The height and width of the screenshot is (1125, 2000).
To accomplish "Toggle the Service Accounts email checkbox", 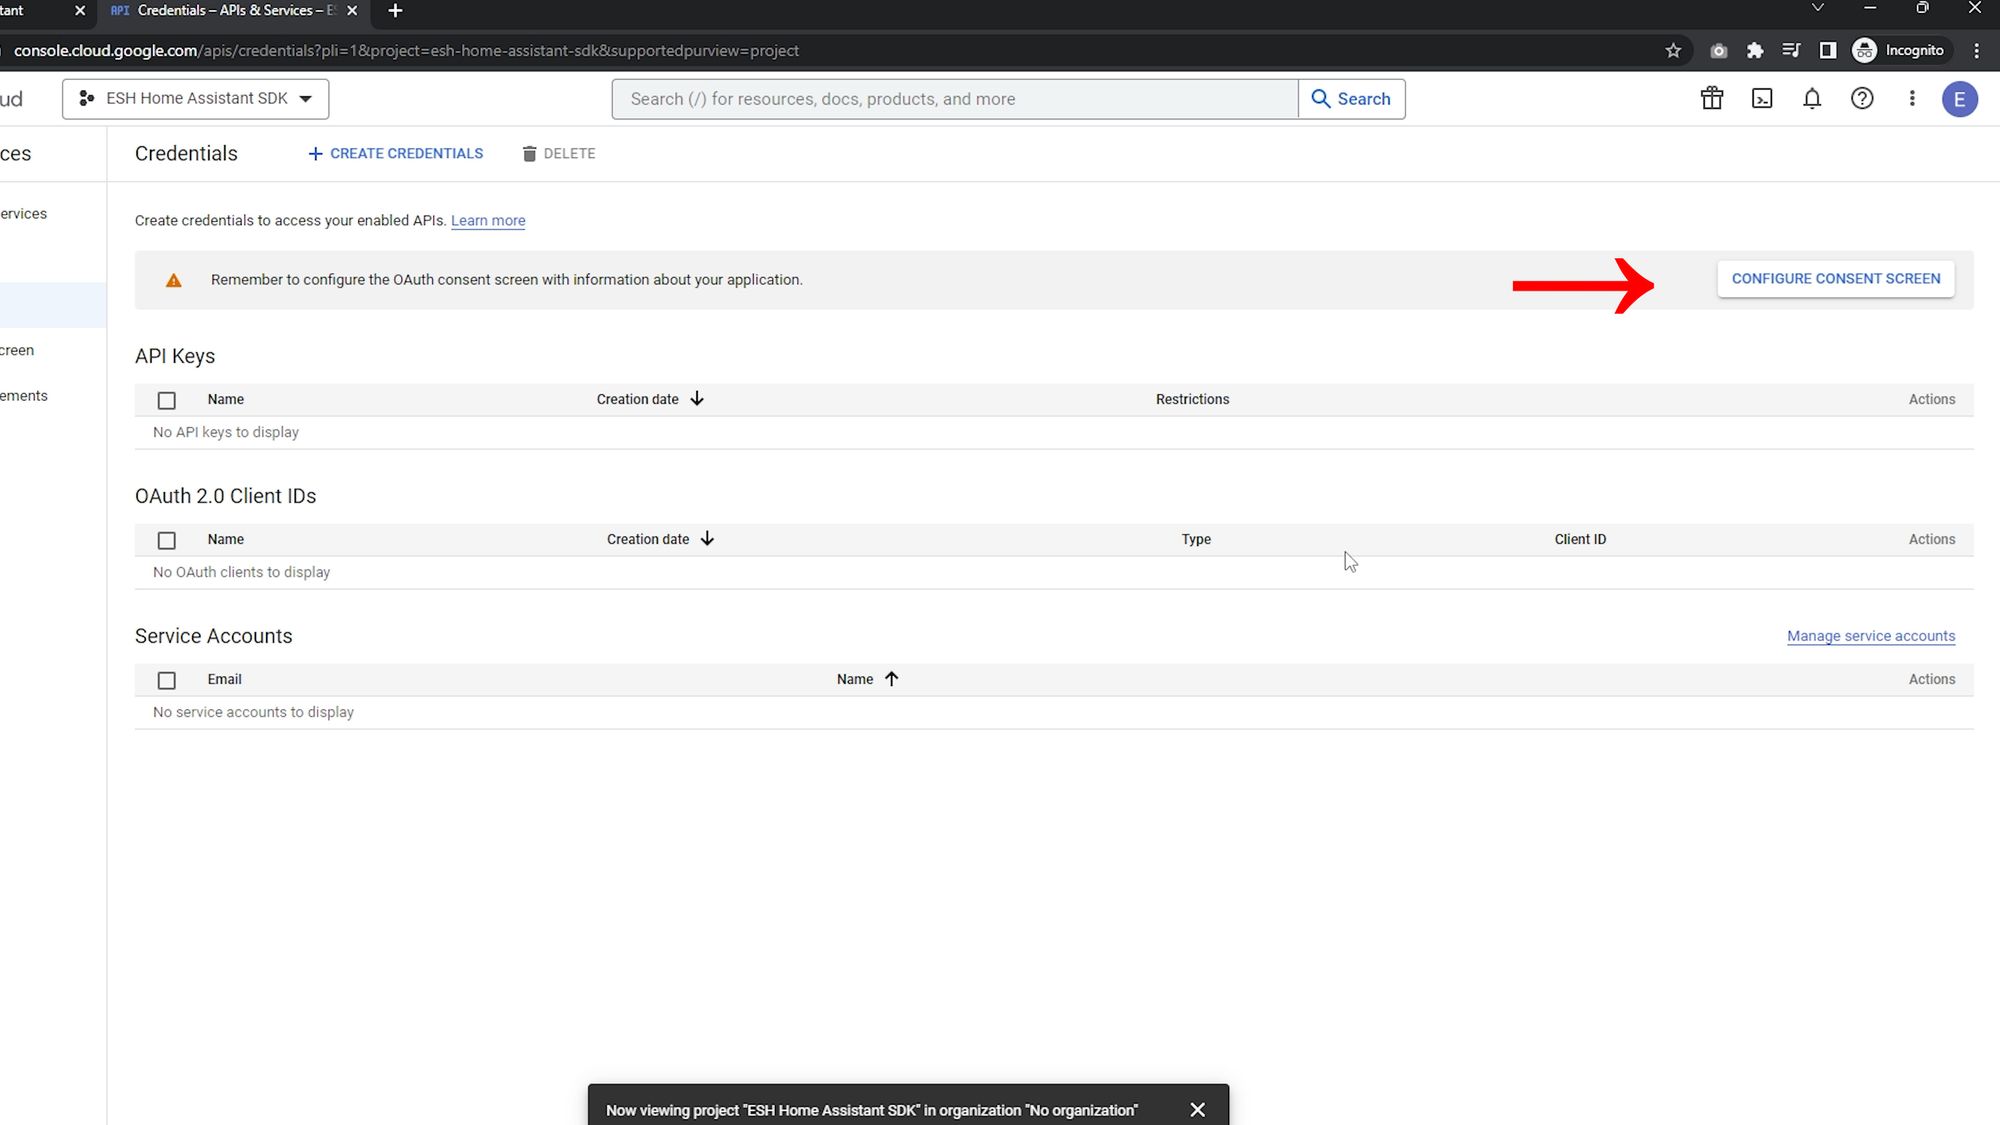I will tap(166, 679).
